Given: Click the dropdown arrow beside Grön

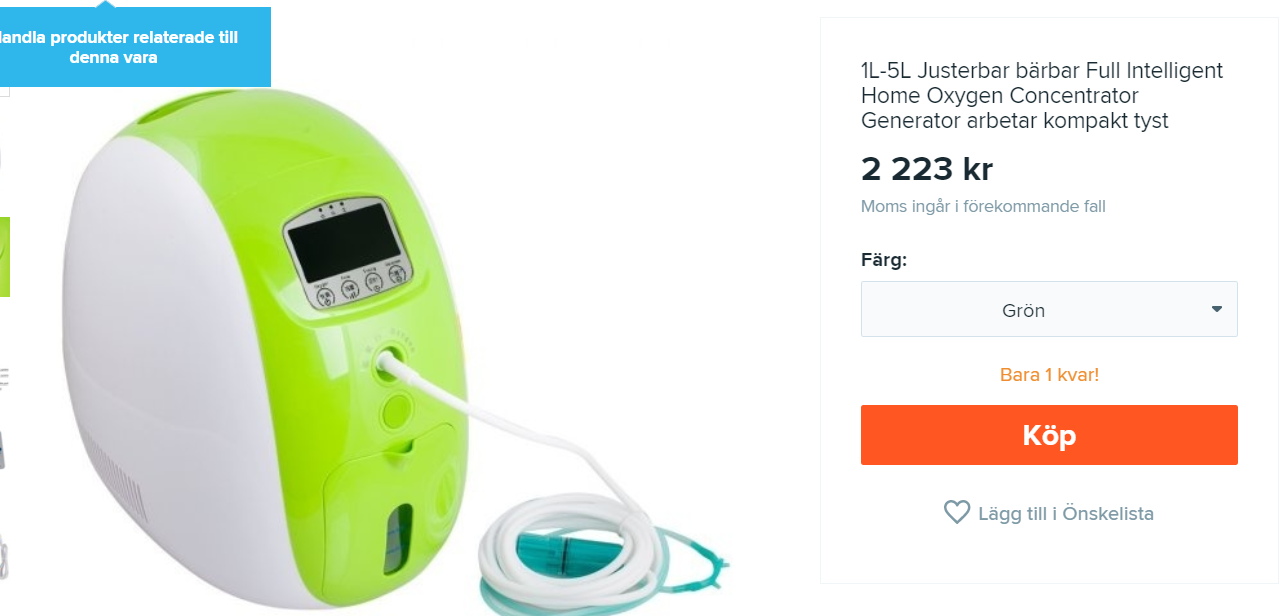Looking at the screenshot, I should [x=1217, y=309].
